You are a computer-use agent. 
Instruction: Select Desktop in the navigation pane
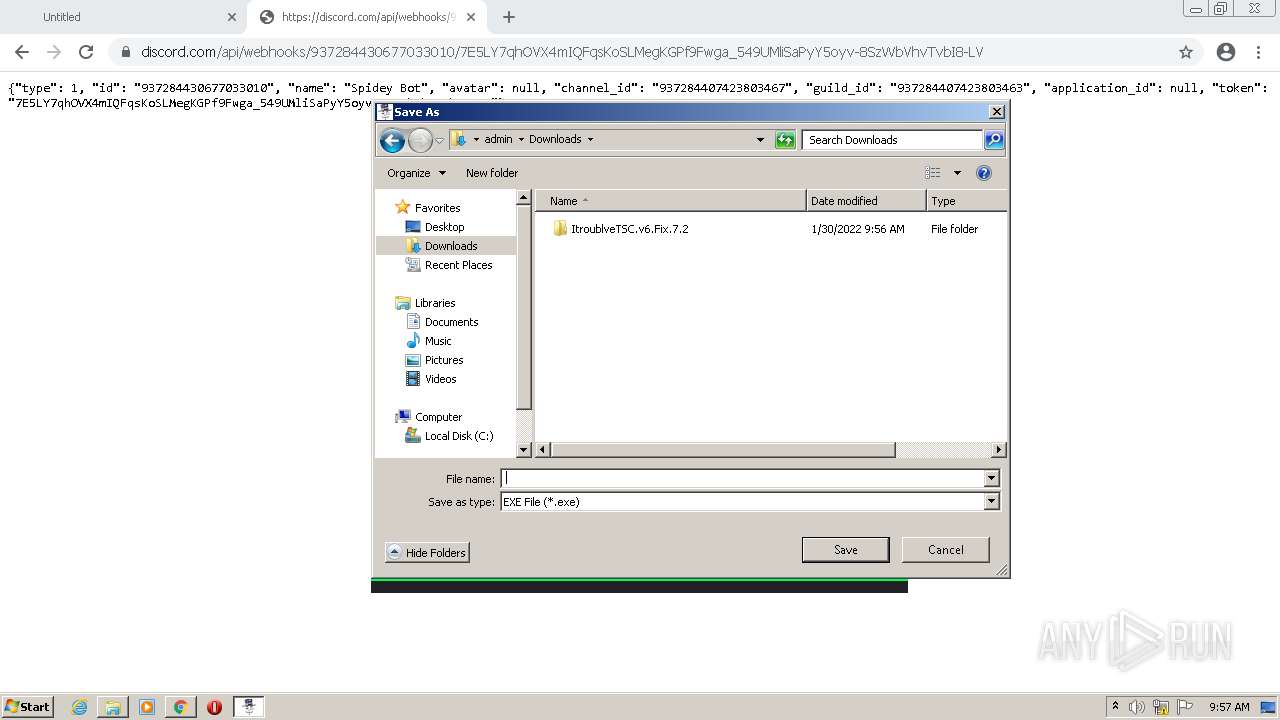444,227
